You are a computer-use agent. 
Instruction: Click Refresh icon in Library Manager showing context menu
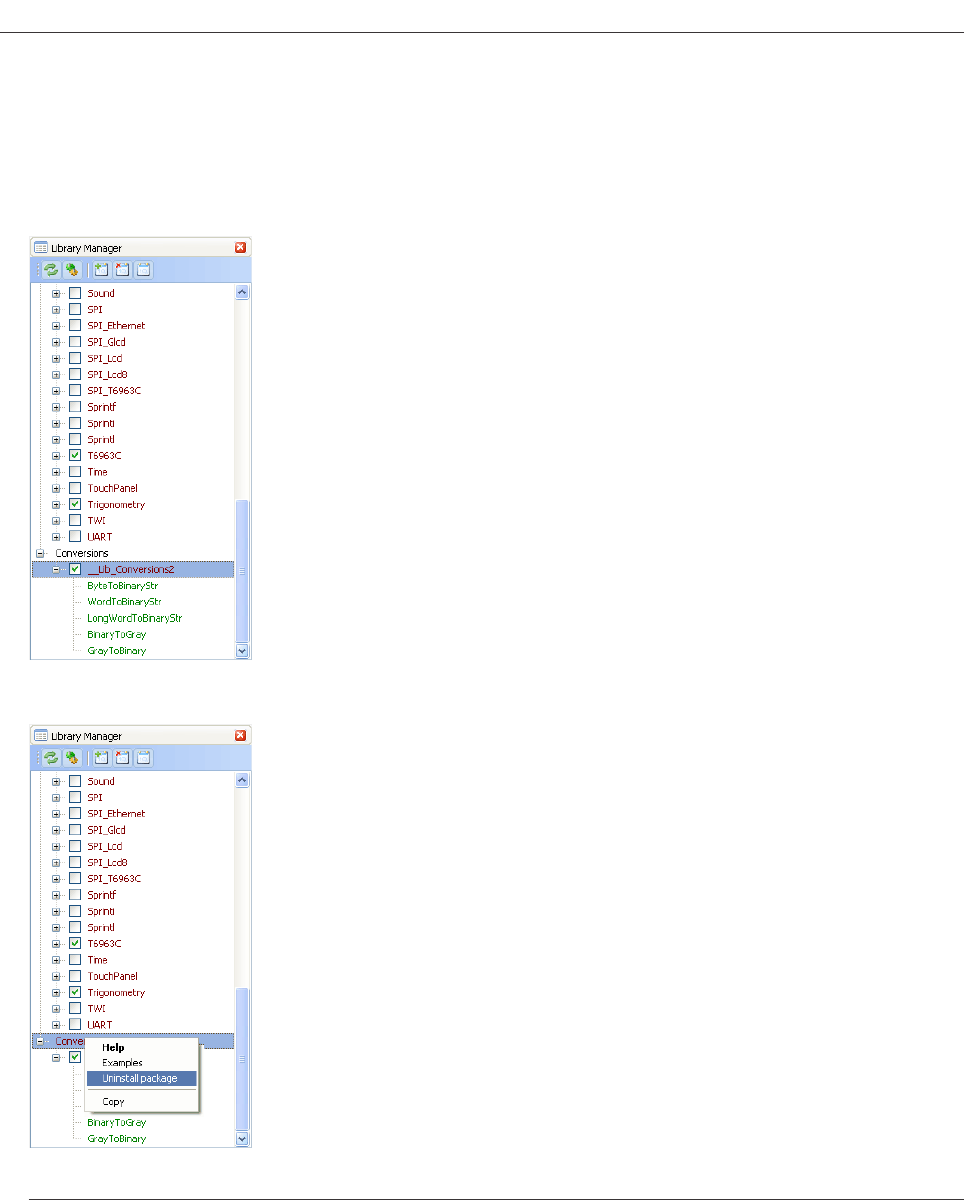point(51,758)
